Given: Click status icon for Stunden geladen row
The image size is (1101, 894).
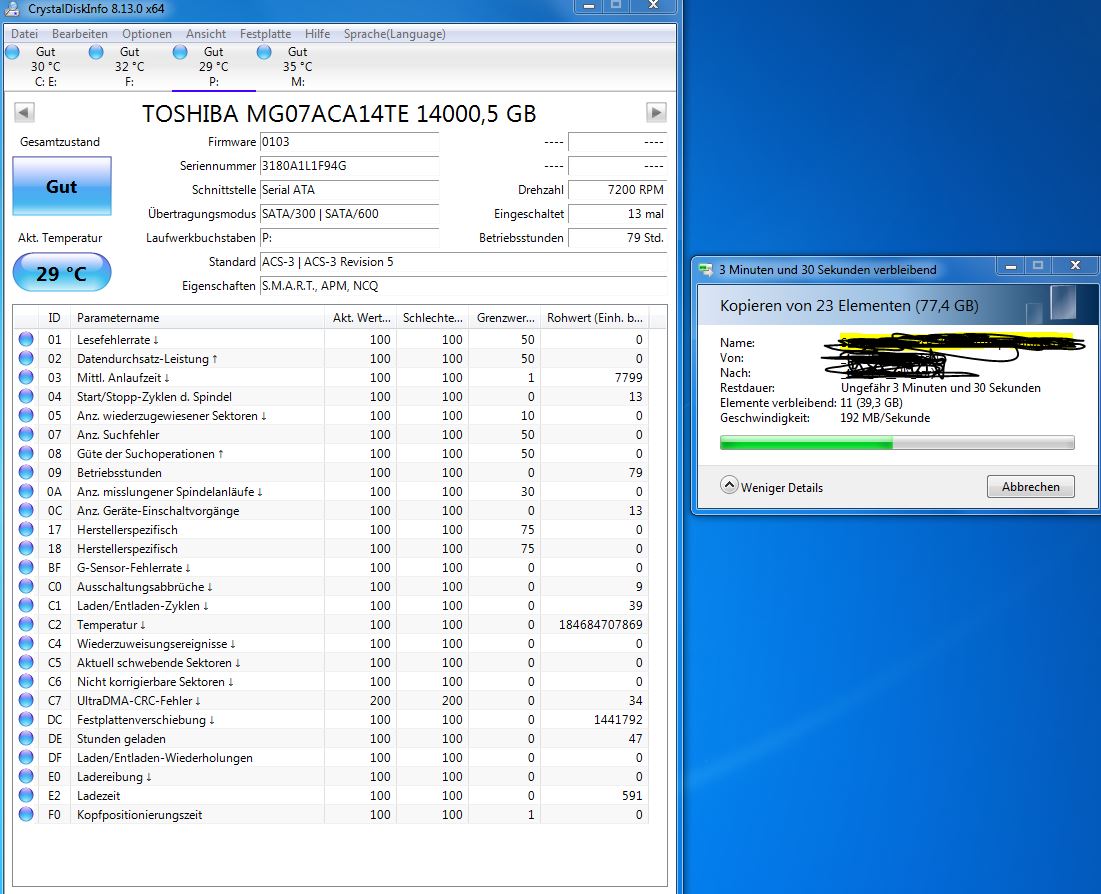Looking at the screenshot, I should pos(26,738).
